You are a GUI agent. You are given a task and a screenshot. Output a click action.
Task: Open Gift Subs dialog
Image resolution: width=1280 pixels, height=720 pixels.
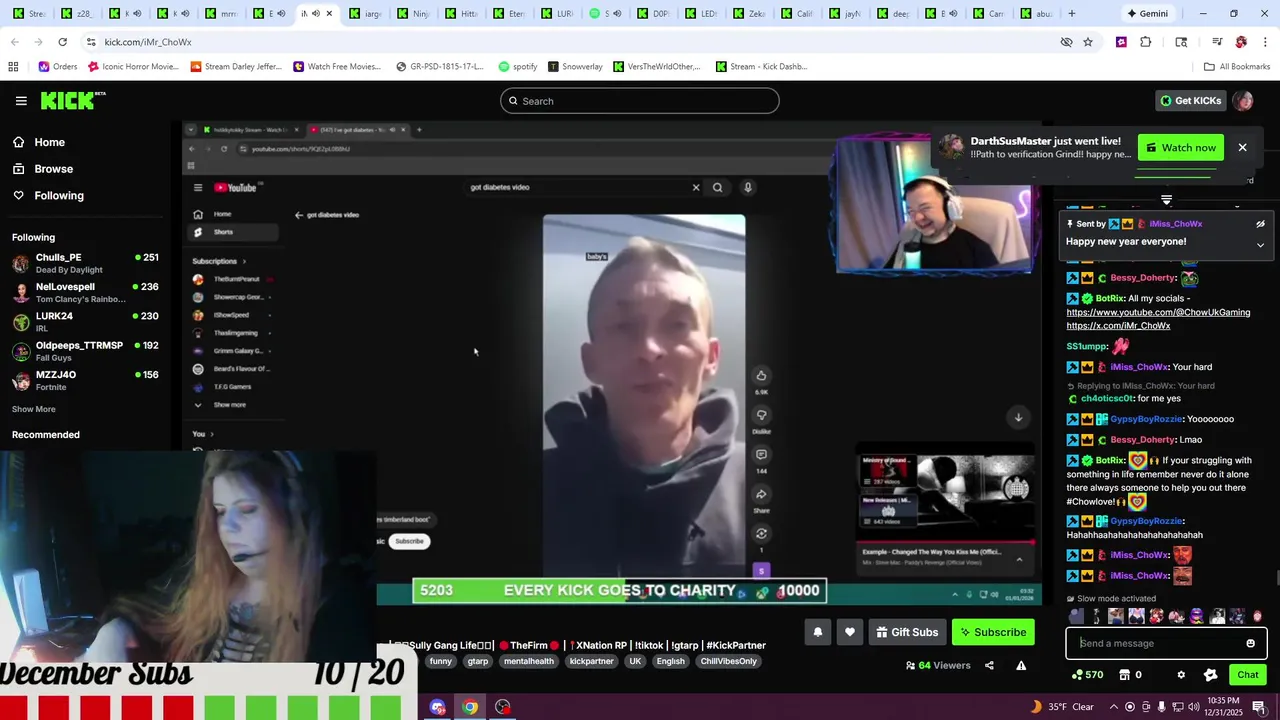907,632
